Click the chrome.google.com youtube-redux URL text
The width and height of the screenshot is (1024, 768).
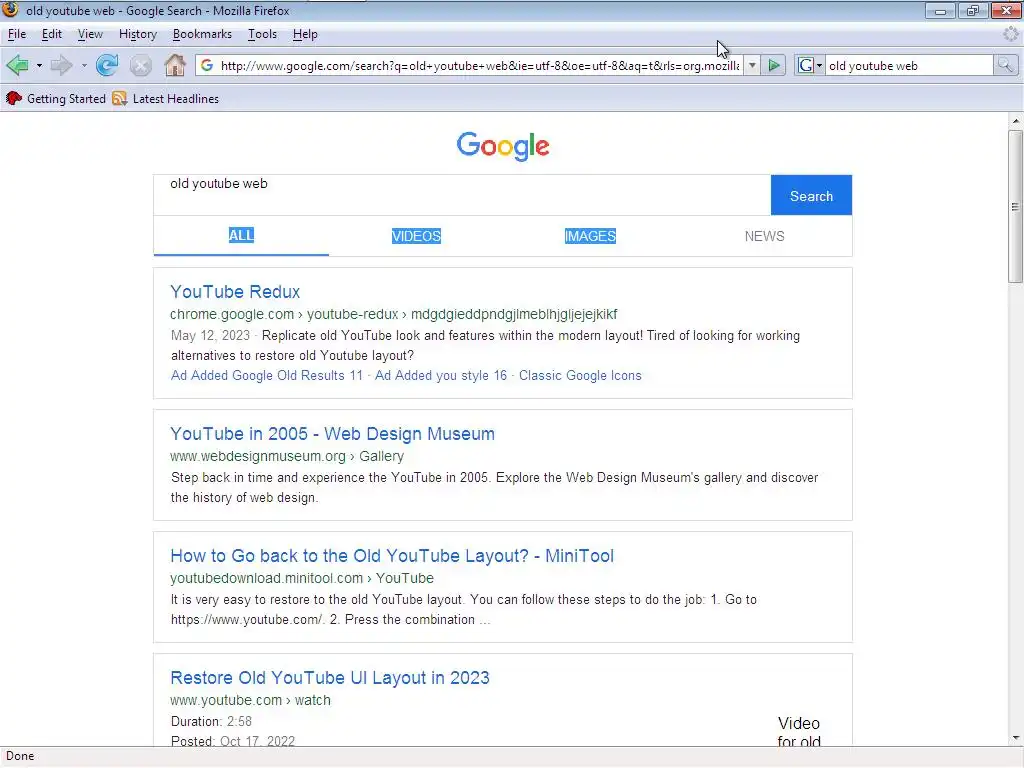pyautogui.click(x=394, y=314)
